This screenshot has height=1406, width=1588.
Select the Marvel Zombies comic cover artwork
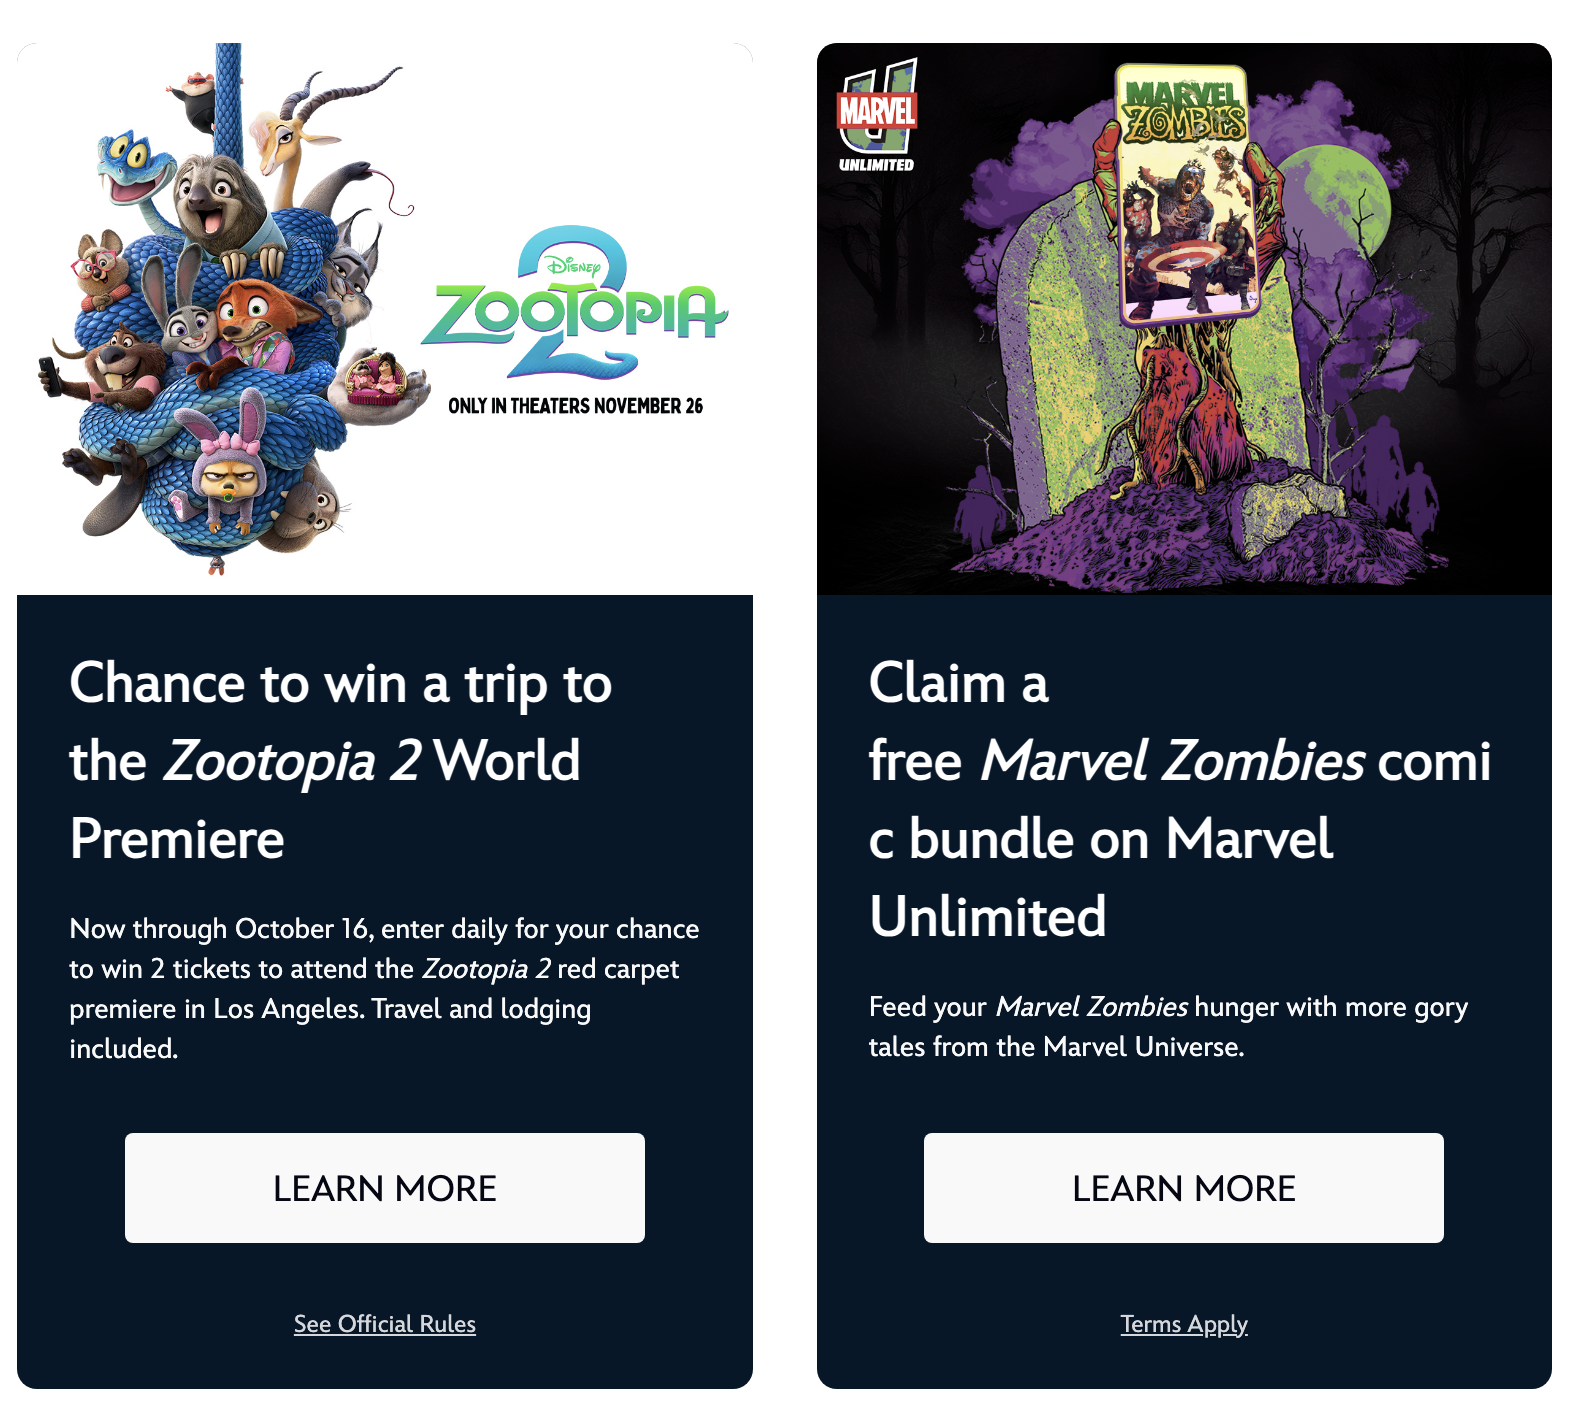pos(1185,193)
